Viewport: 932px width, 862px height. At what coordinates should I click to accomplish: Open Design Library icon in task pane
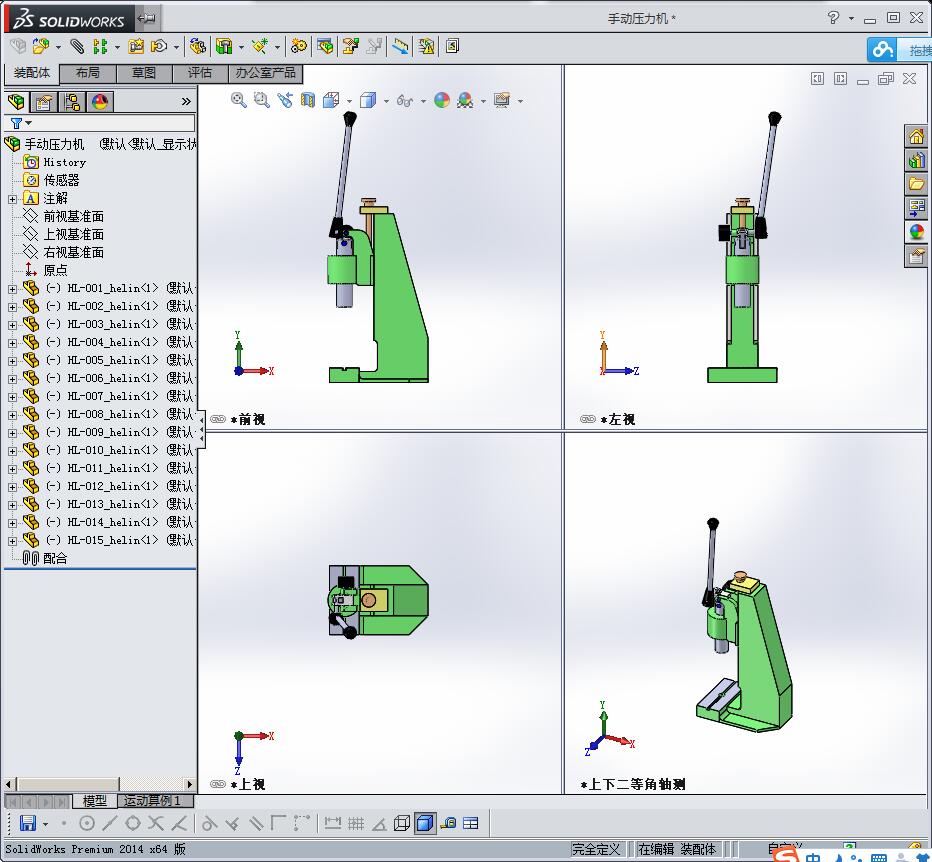pyautogui.click(x=916, y=160)
